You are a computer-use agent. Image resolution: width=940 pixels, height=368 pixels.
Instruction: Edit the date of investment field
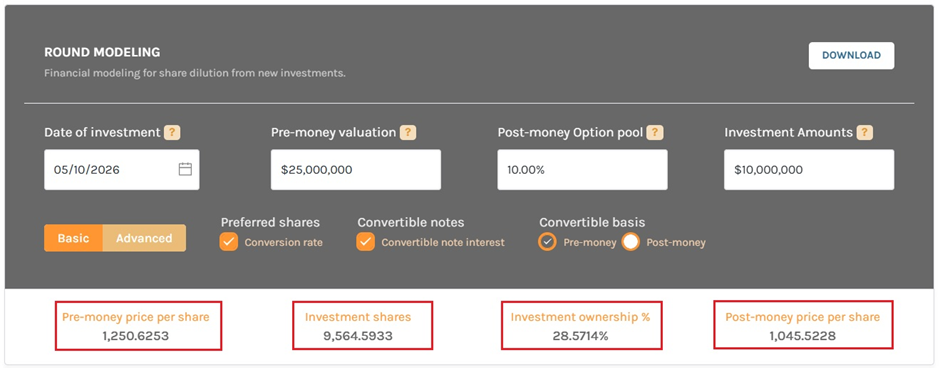[x=122, y=170]
